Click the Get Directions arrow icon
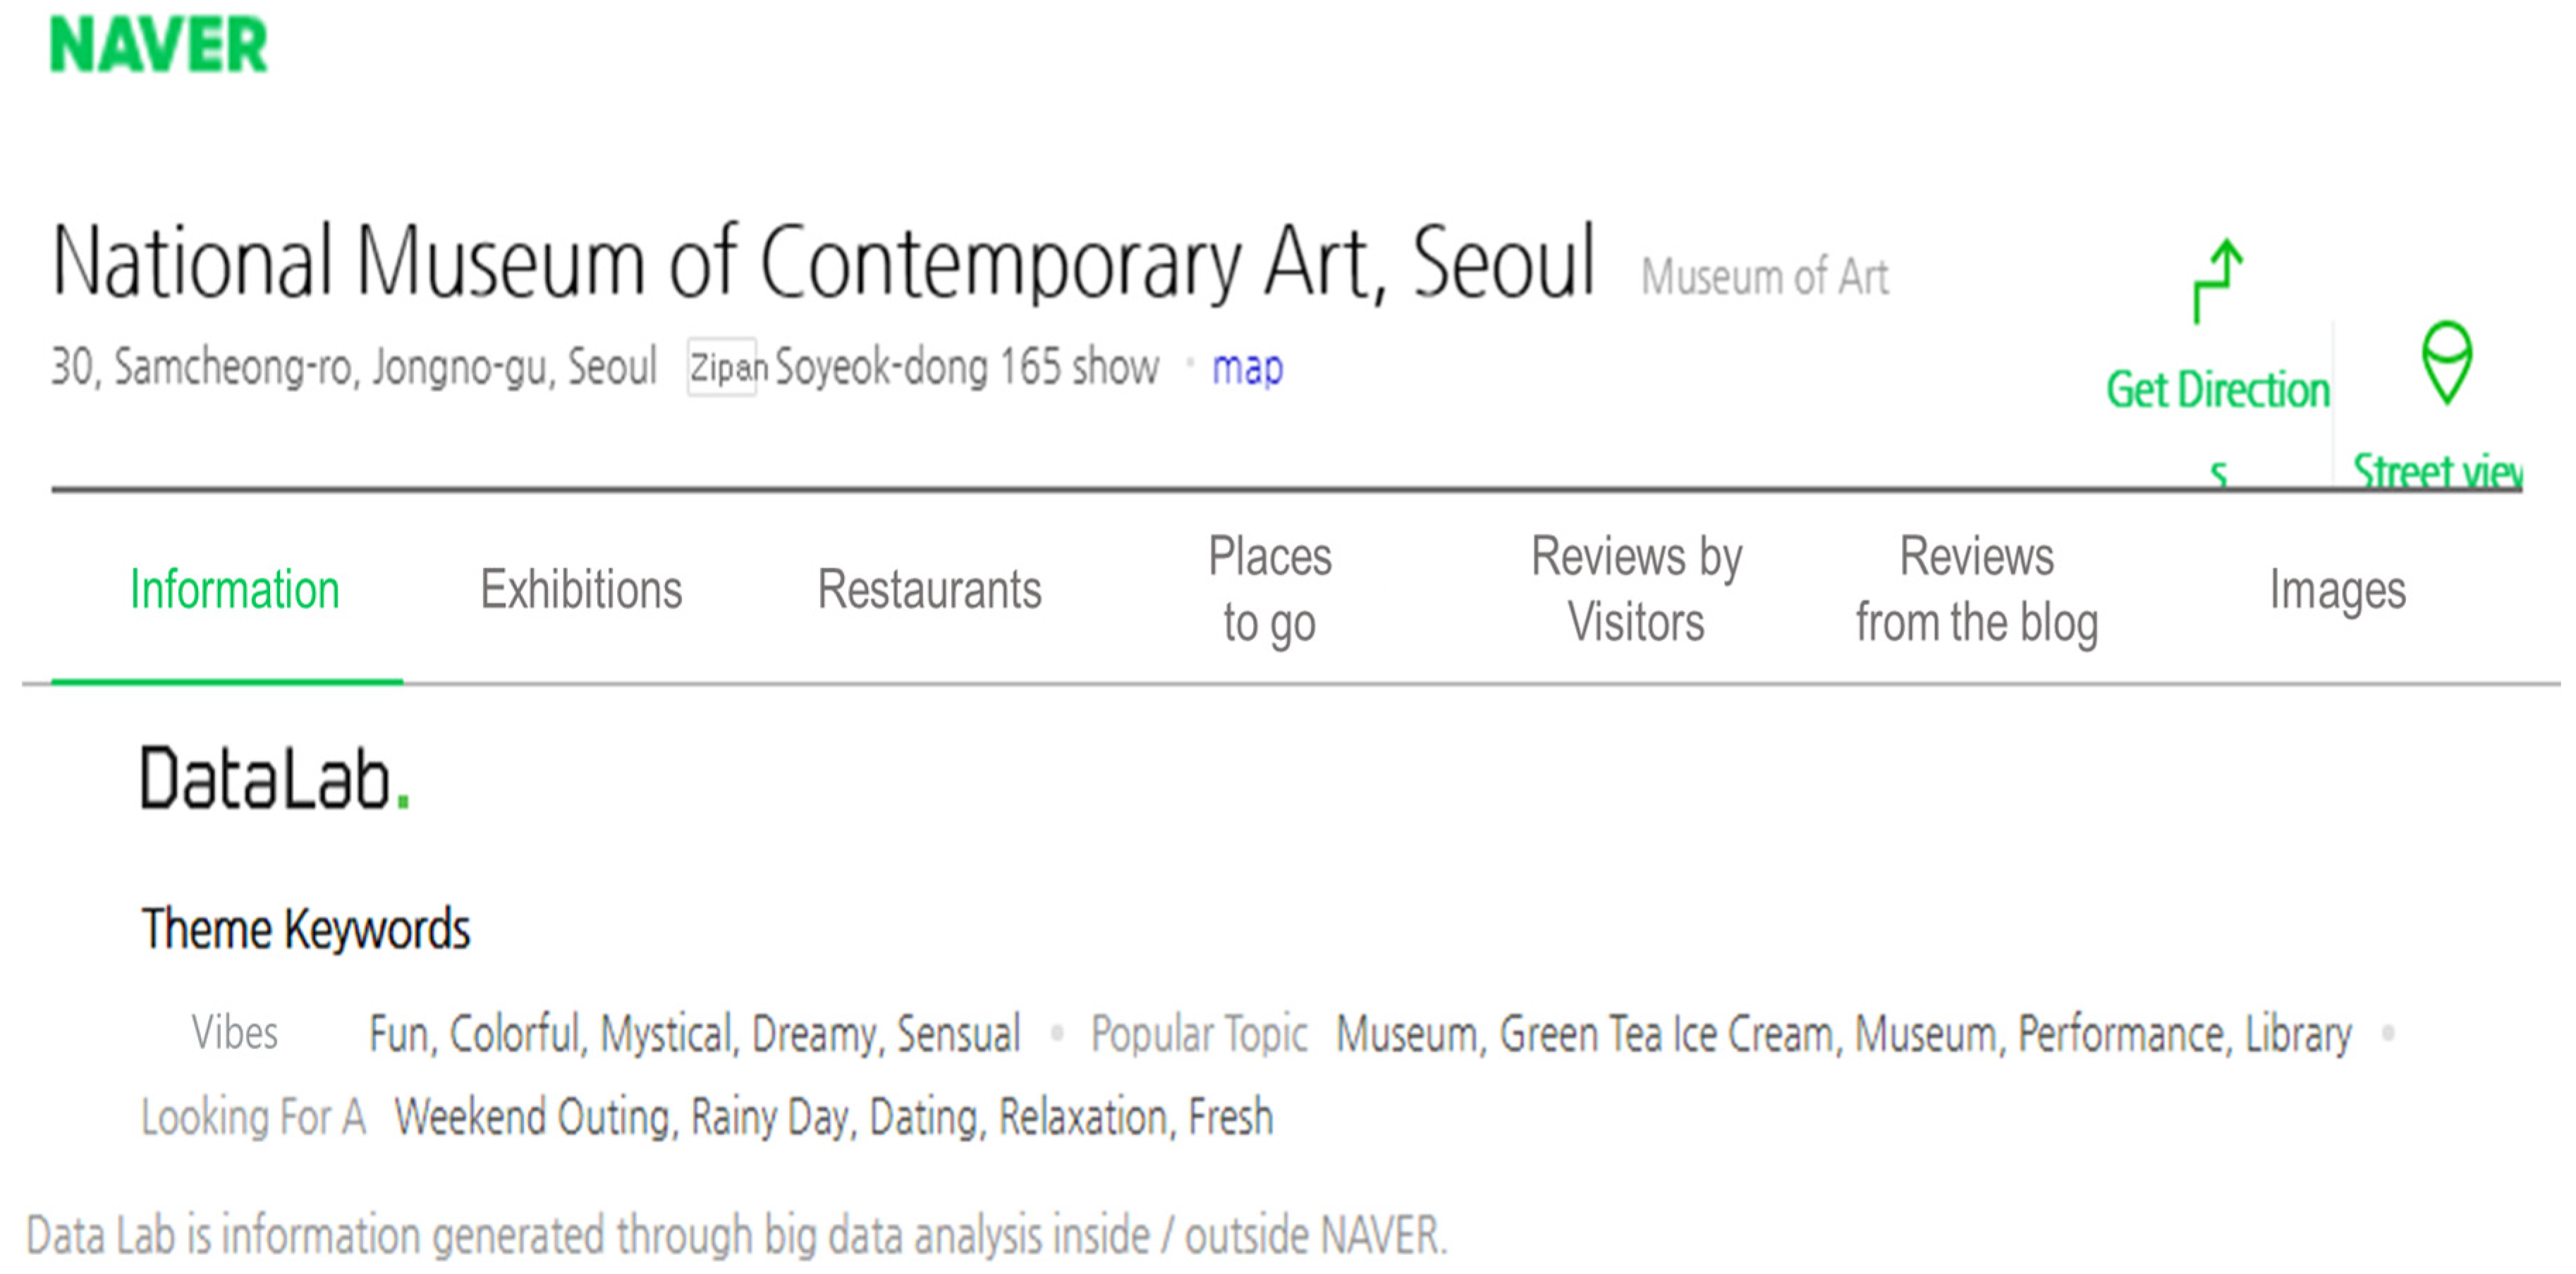The image size is (2576, 1274). (2218, 281)
